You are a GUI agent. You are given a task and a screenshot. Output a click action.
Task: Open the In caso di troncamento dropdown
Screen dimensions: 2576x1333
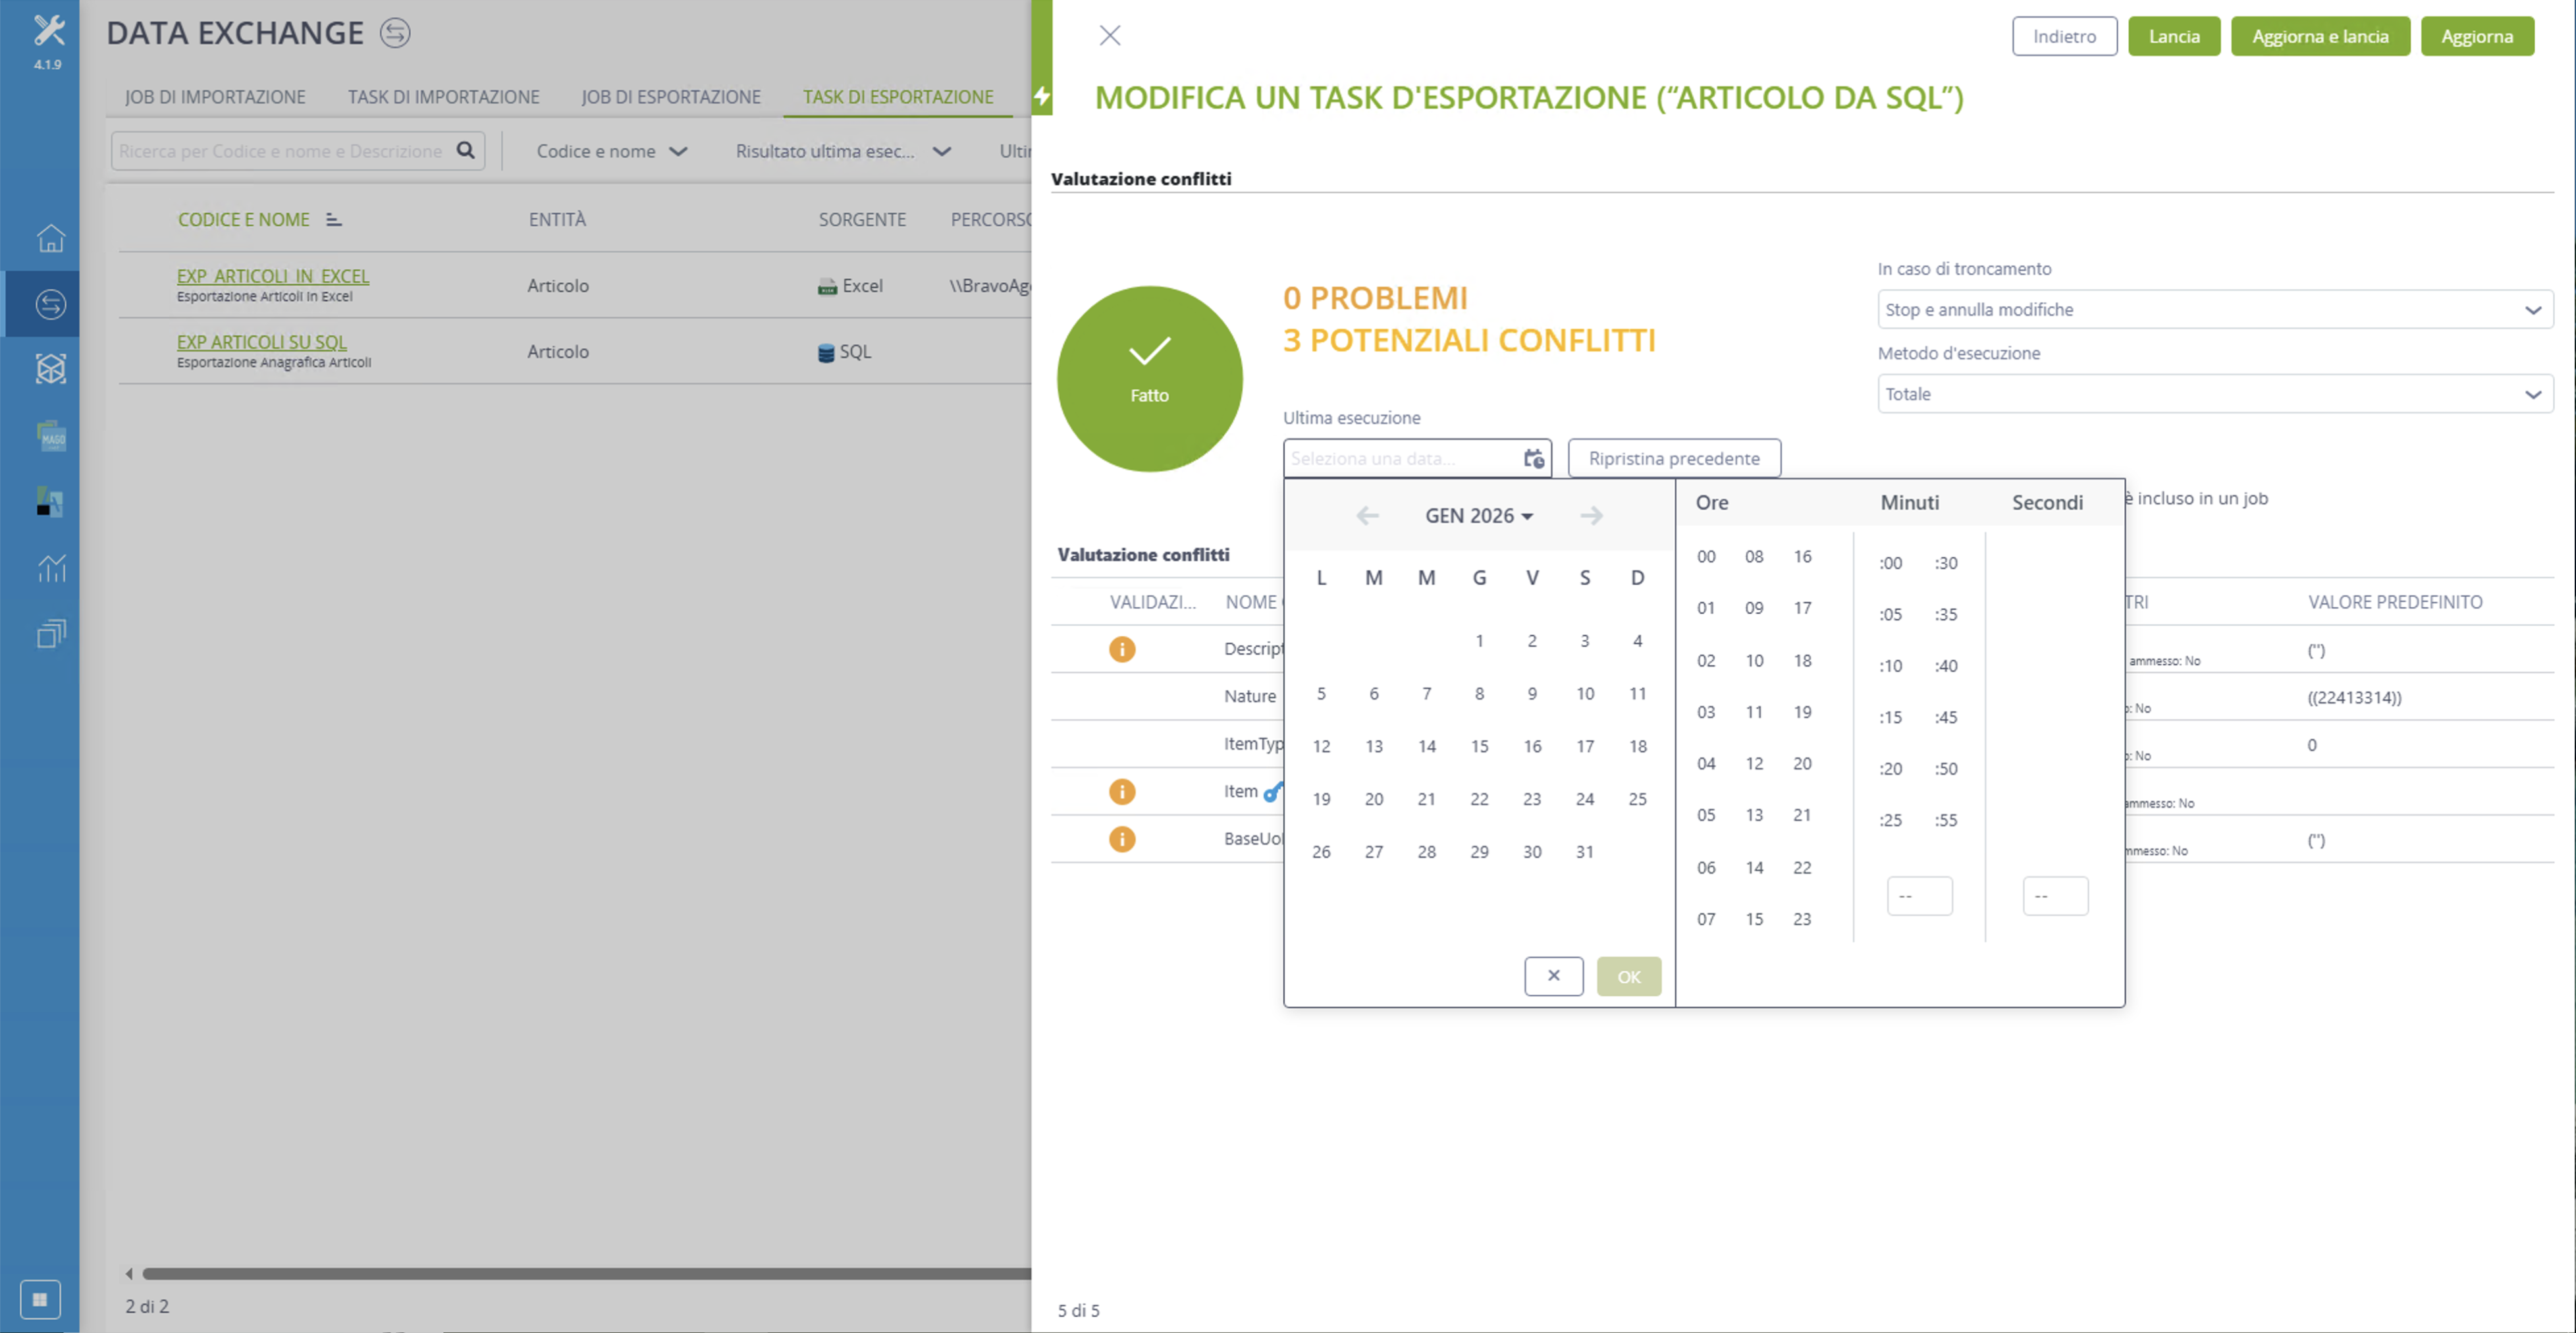point(2215,309)
